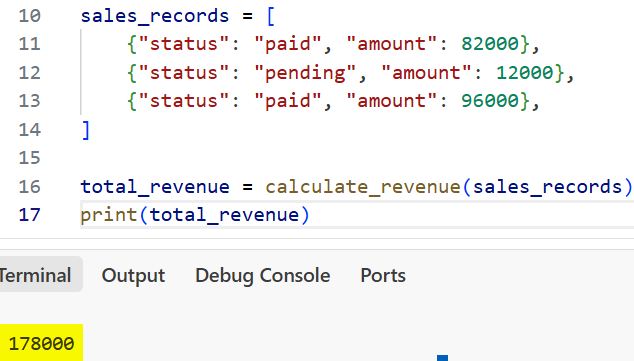Click line number 15 in the gutter
Image resolution: width=634 pixels, height=361 pixels.
pyautogui.click(x=30, y=158)
